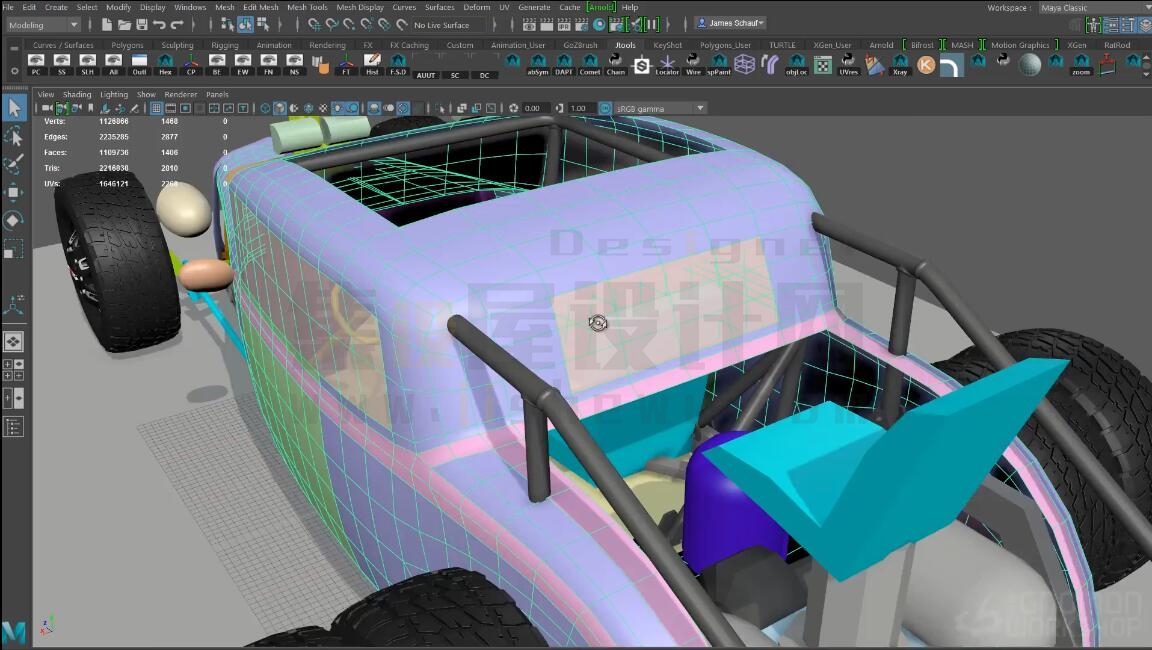Select the Move tool in toolbox
Image resolution: width=1152 pixels, height=650 pixels.
pyautogui.click(x=14, y=192)
